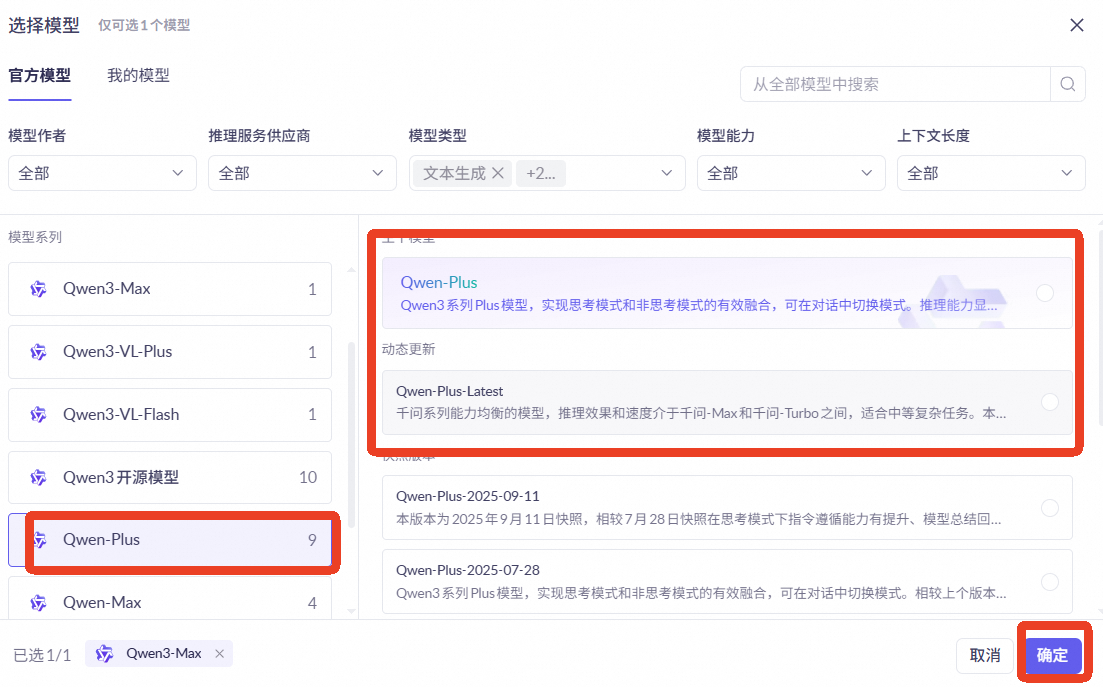Select the Qwen3开源模型 series
This screenshot has width=1103, height=687.
pyautogui.click(x=170, y=477)
